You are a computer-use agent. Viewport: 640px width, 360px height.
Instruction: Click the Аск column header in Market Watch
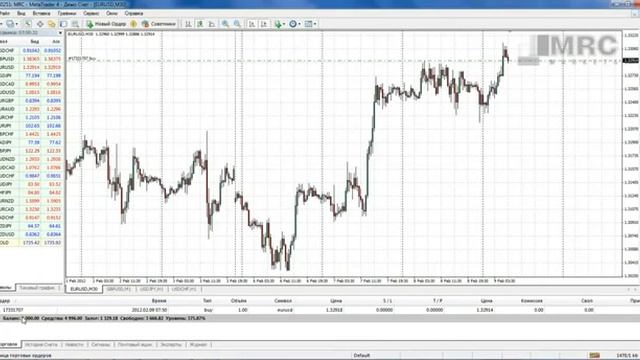[x=56, y=42]
